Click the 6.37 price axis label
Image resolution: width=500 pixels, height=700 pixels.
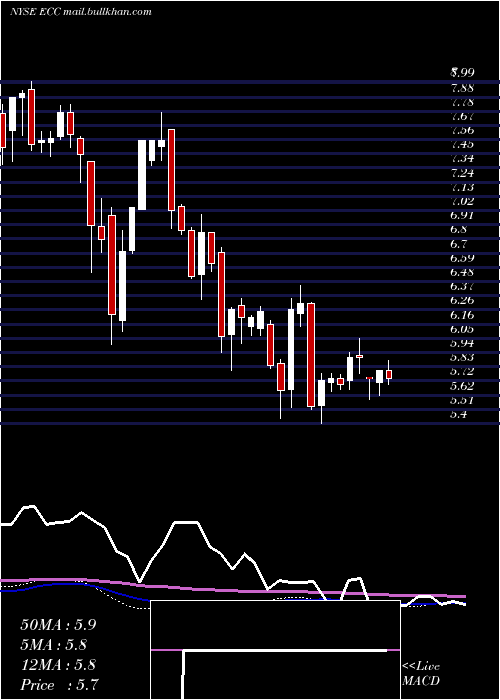(462, 286)
